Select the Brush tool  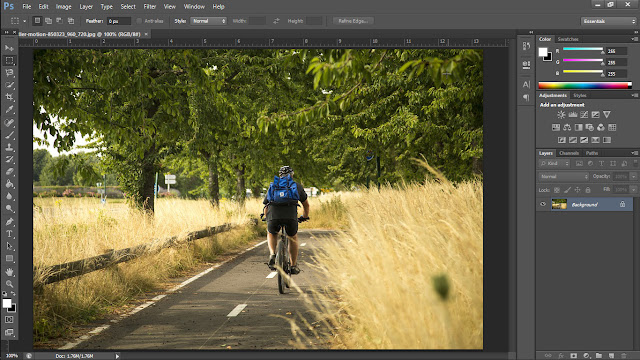[9, 135]
